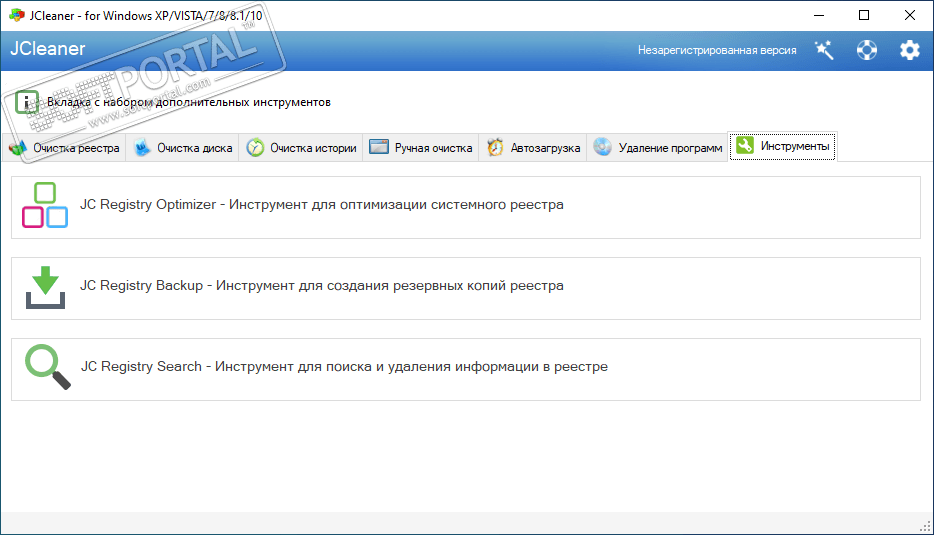This screenshot has width=934, height=535.
Task: Click the JC Registry Search magnifier icon
Action: (48, 367)
